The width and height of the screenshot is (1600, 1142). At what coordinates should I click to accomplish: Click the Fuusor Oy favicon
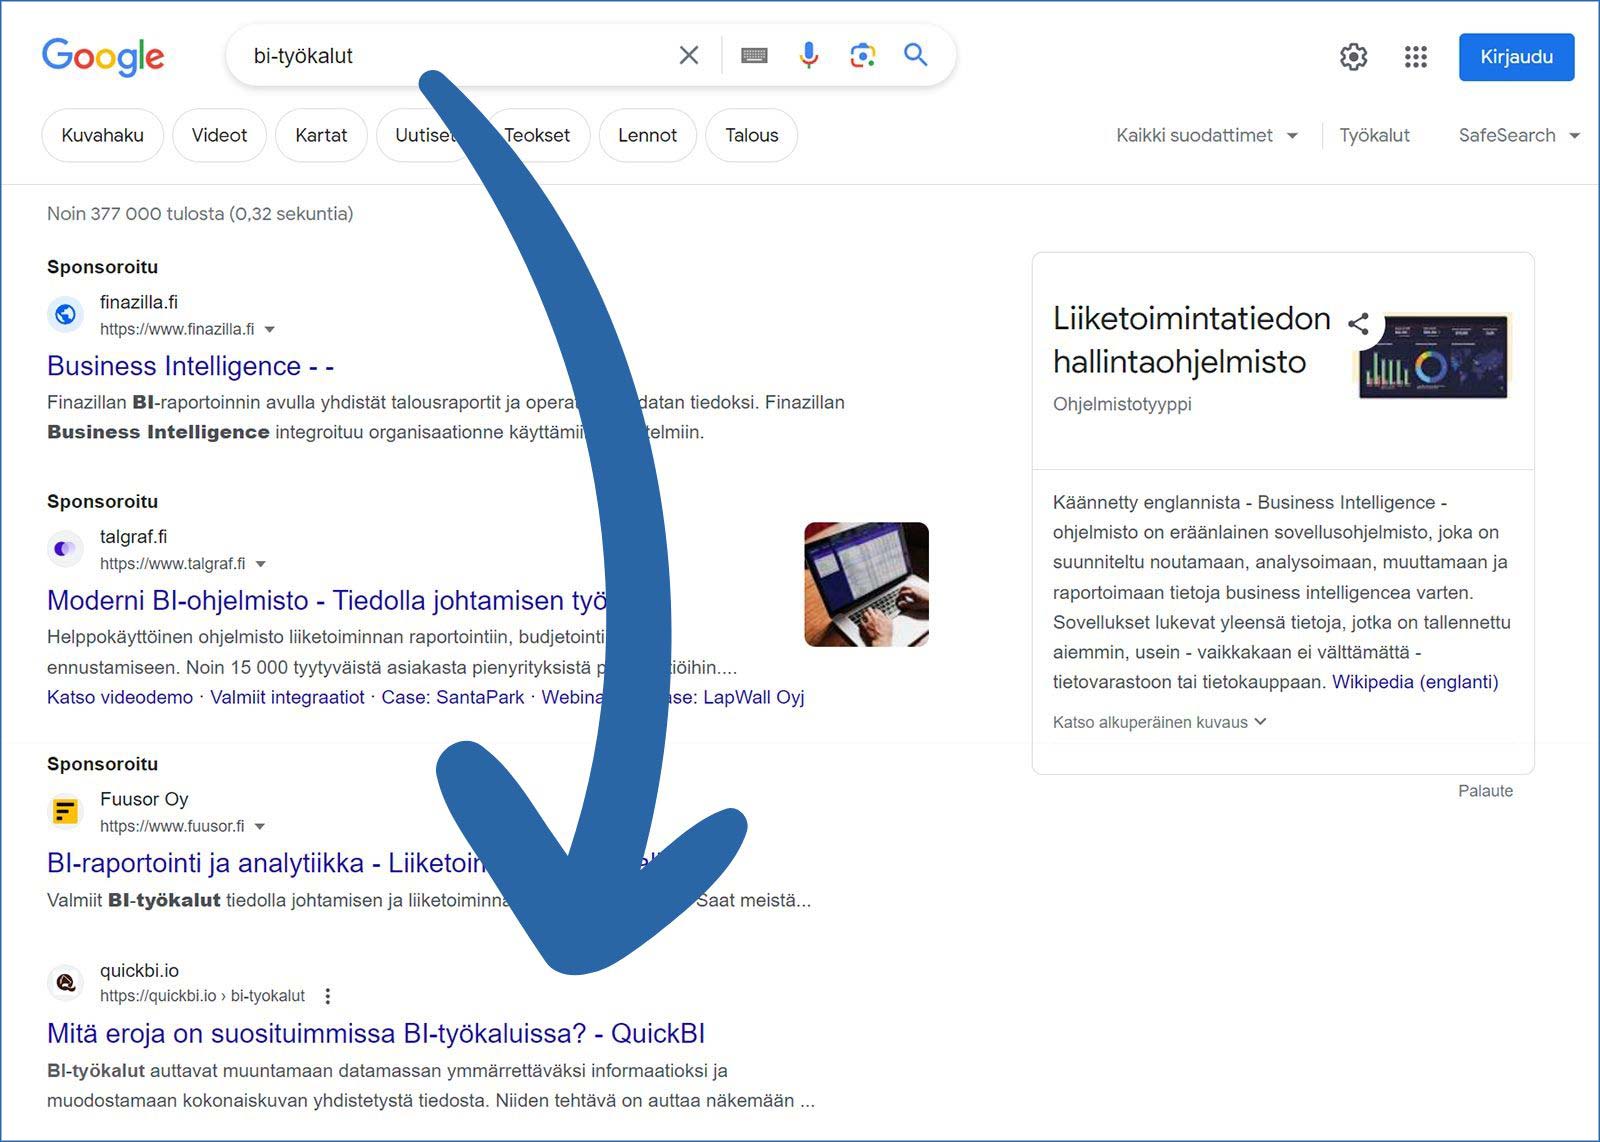click(65, 811)
